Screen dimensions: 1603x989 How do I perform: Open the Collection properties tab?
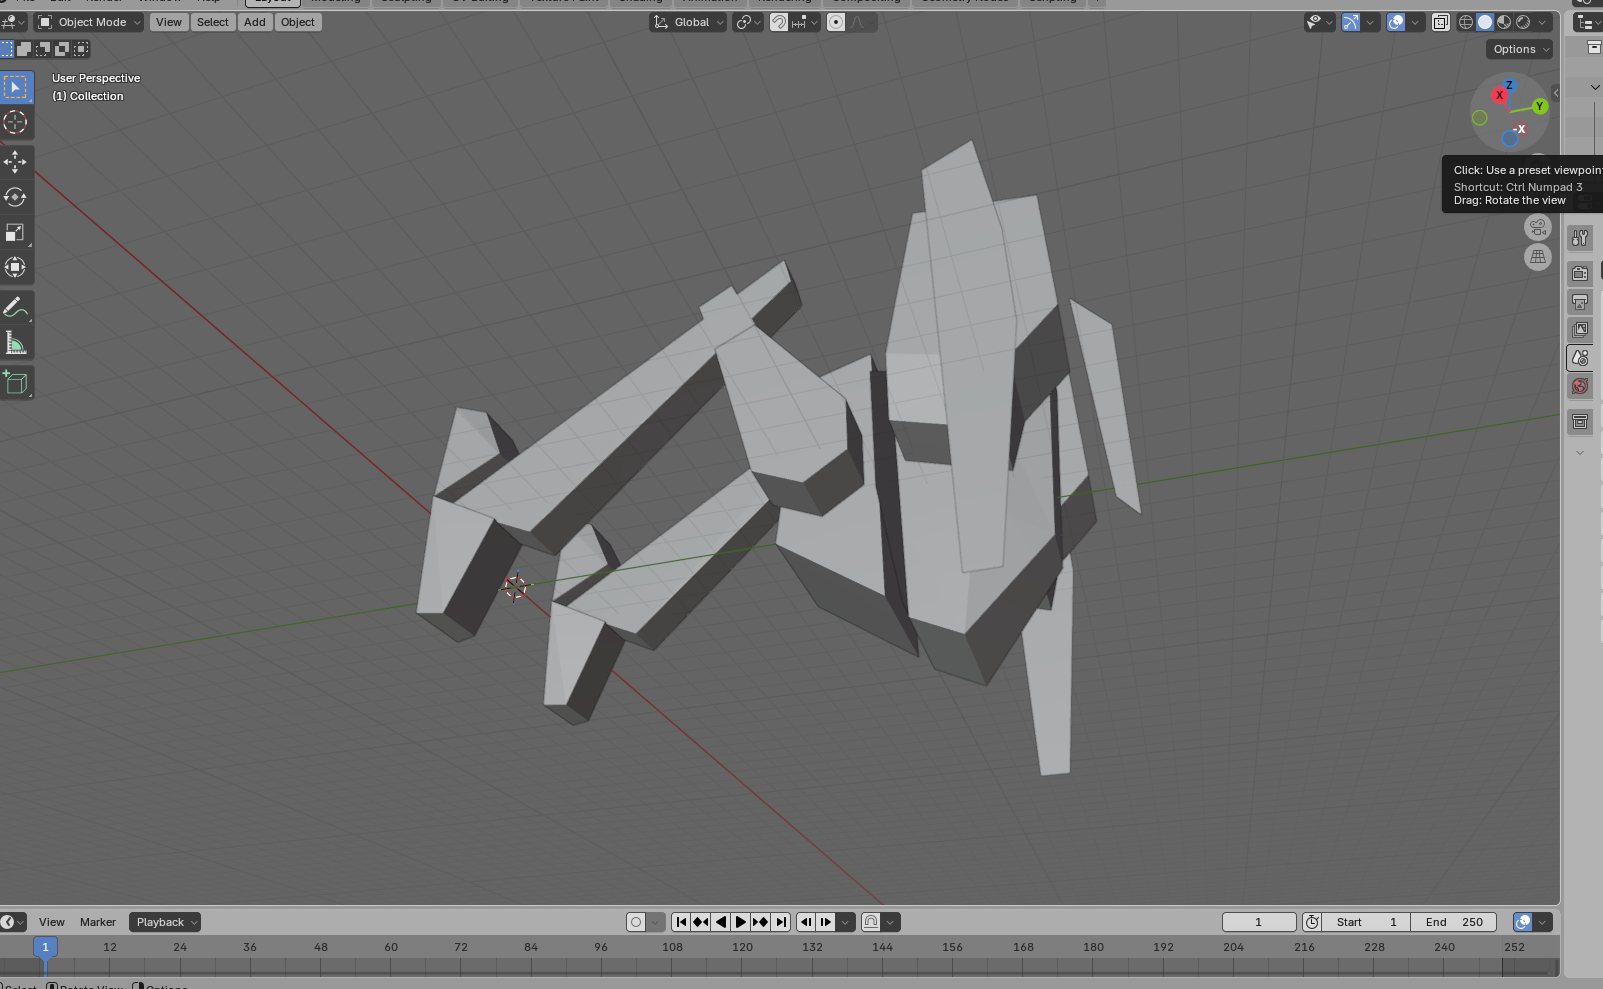[x=1580, y=421]
